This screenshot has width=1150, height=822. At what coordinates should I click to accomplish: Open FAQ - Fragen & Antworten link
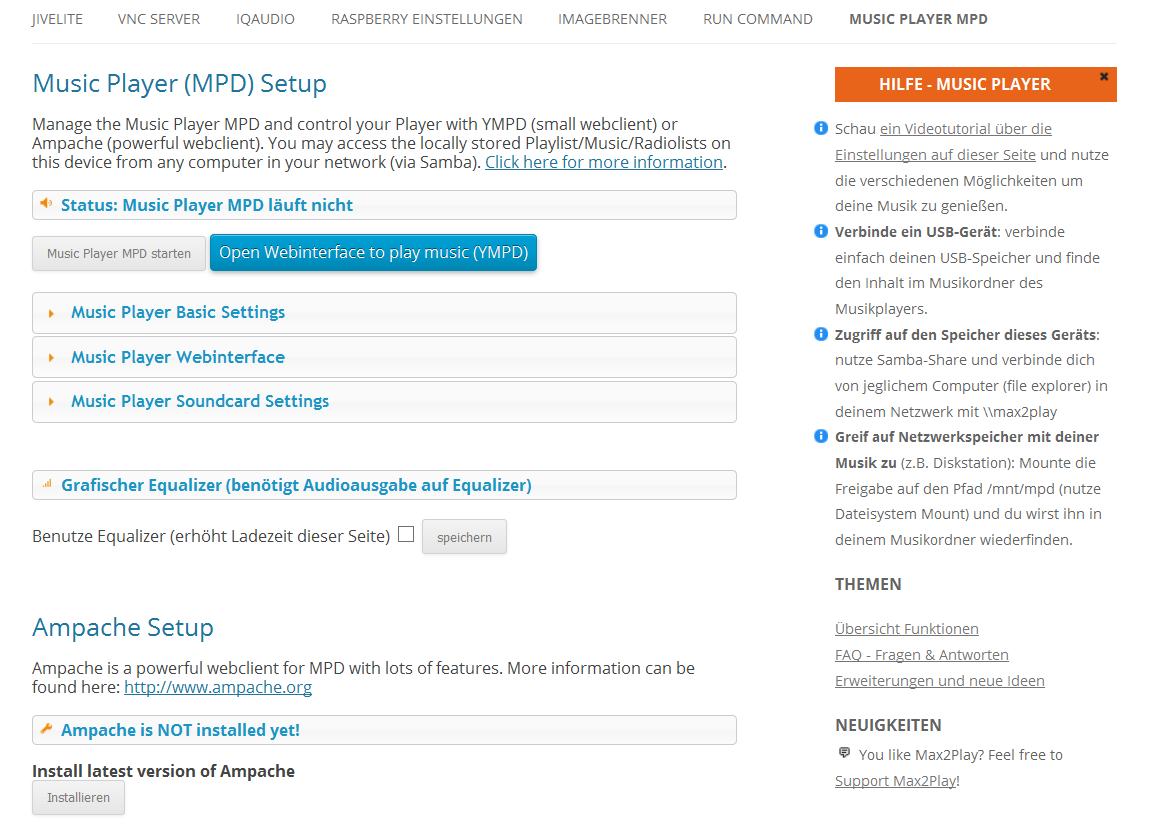[922, 655]
